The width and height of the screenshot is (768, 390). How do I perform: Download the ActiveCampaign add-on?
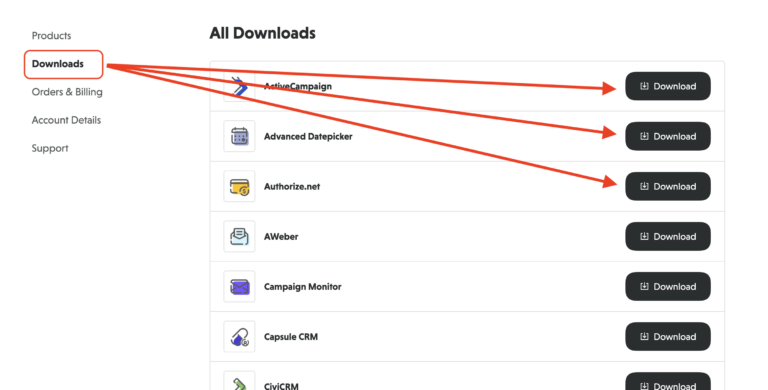pyautogui.click(x=668, y=86)
